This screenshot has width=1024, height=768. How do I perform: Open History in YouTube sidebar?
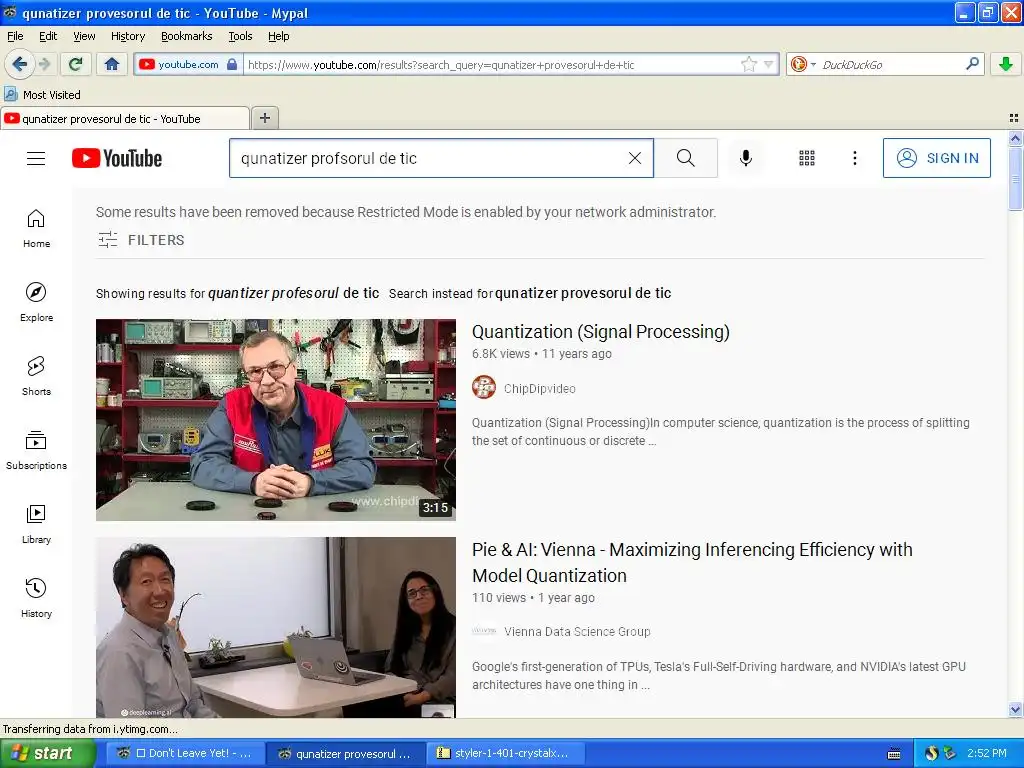pos(36,598)
